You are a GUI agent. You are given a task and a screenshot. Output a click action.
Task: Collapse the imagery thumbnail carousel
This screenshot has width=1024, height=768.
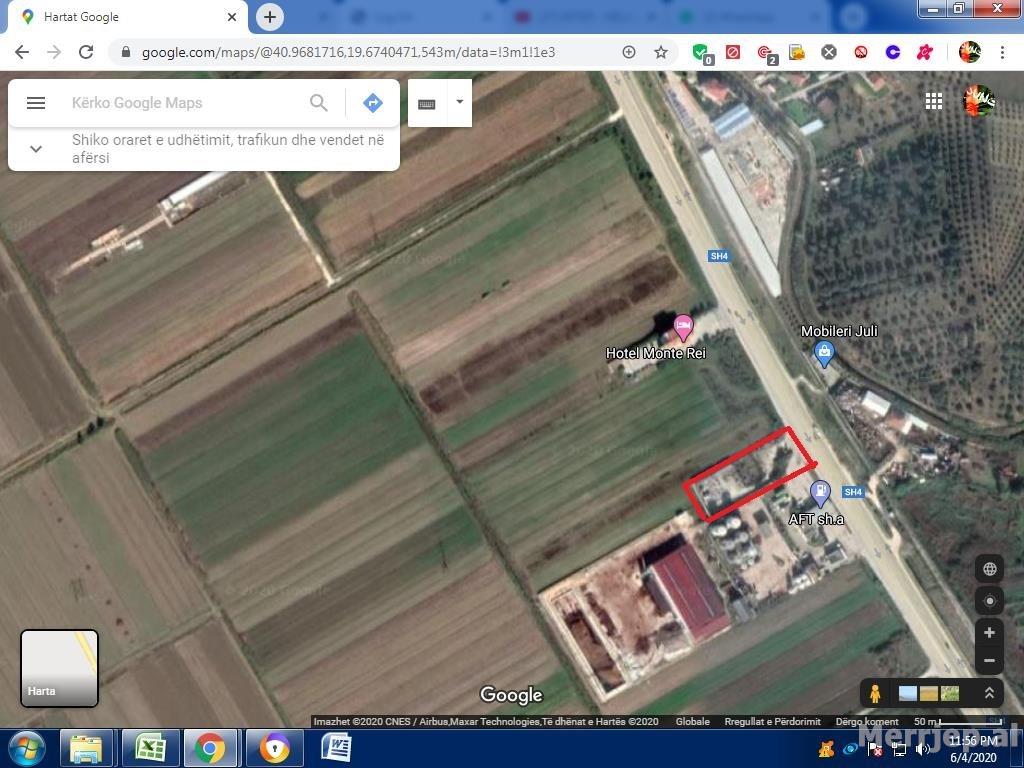pyautogui.click(x=989, y=692)
